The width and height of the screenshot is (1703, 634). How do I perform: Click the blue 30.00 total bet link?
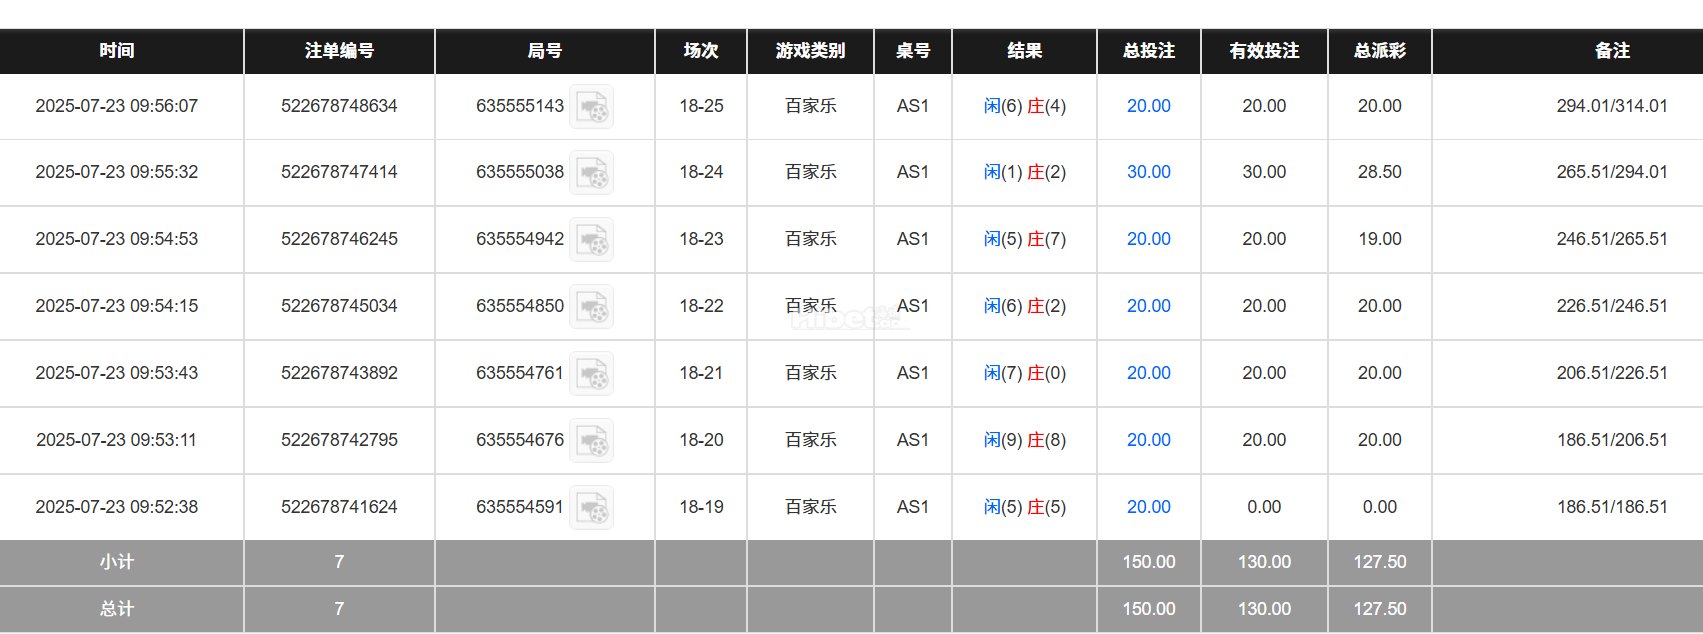(1148, 172)
